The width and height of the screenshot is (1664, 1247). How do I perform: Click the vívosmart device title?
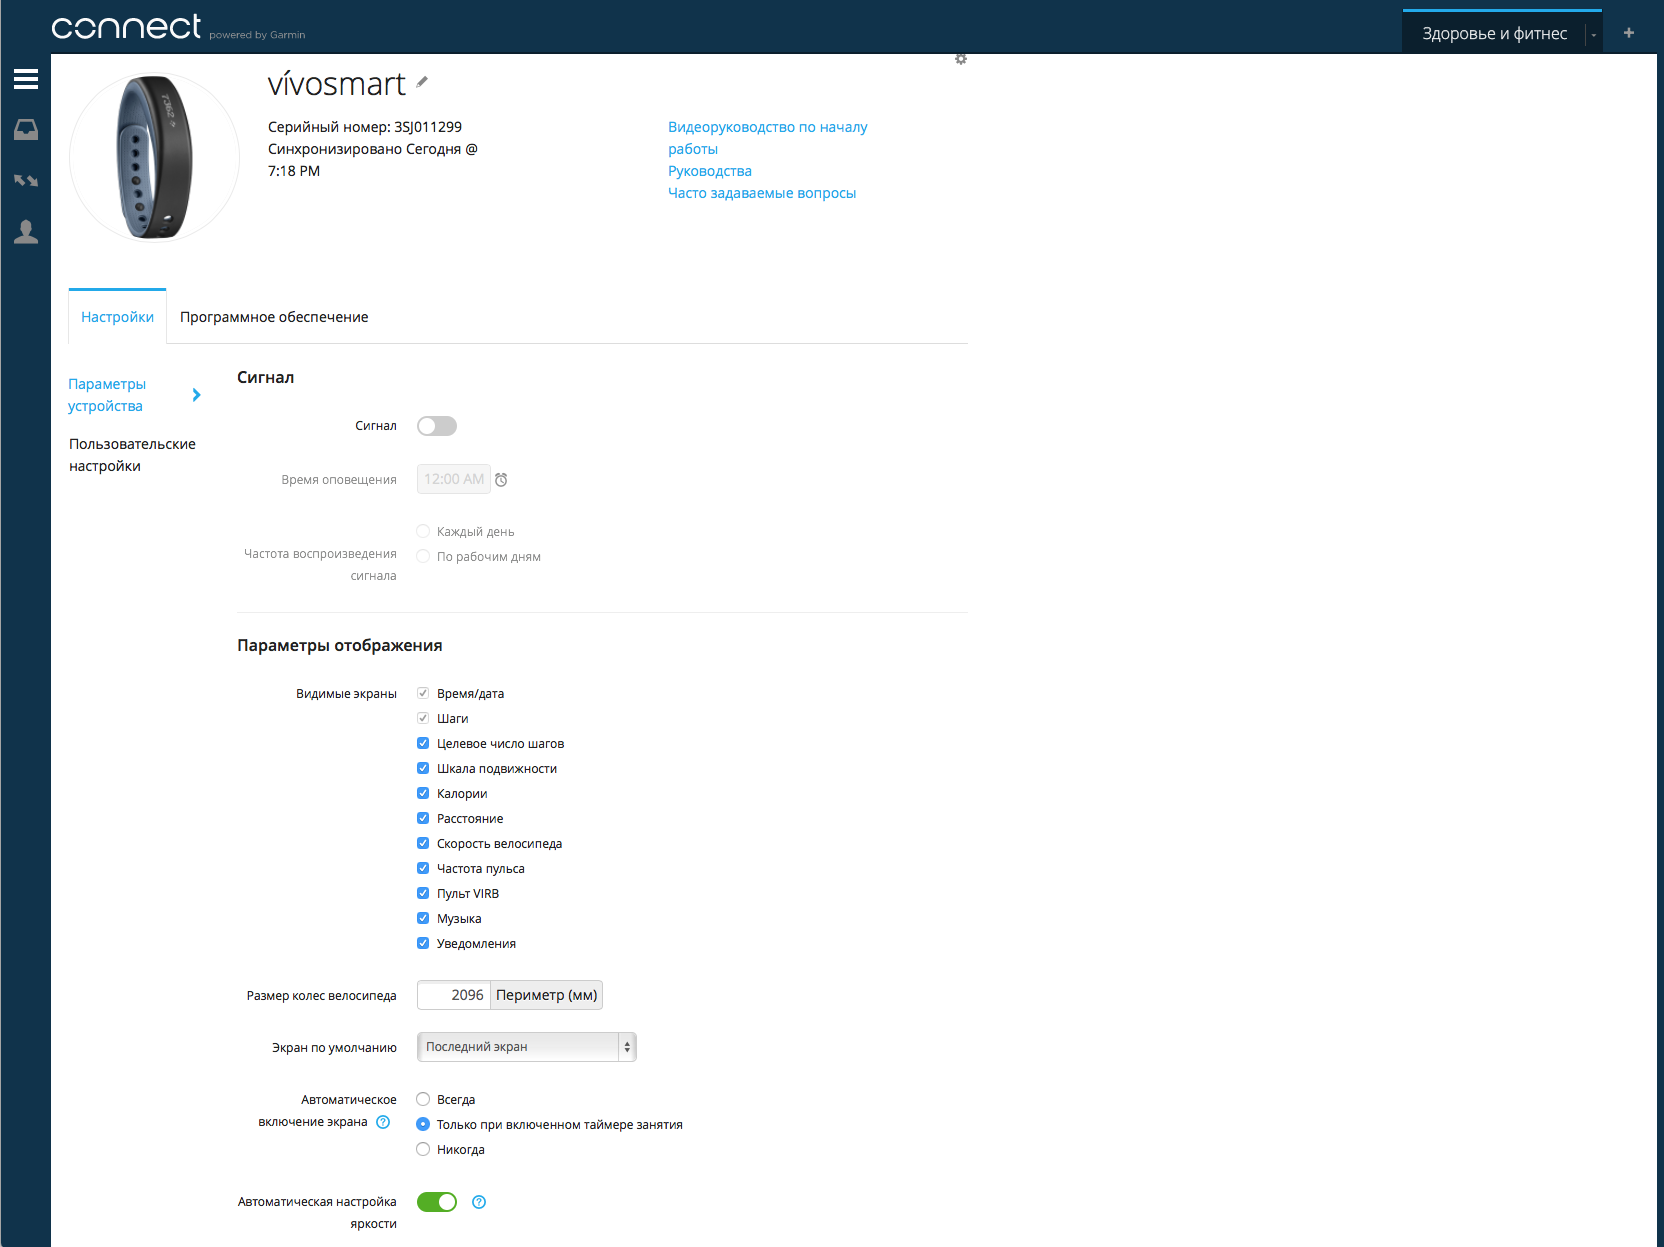(337, 84)
